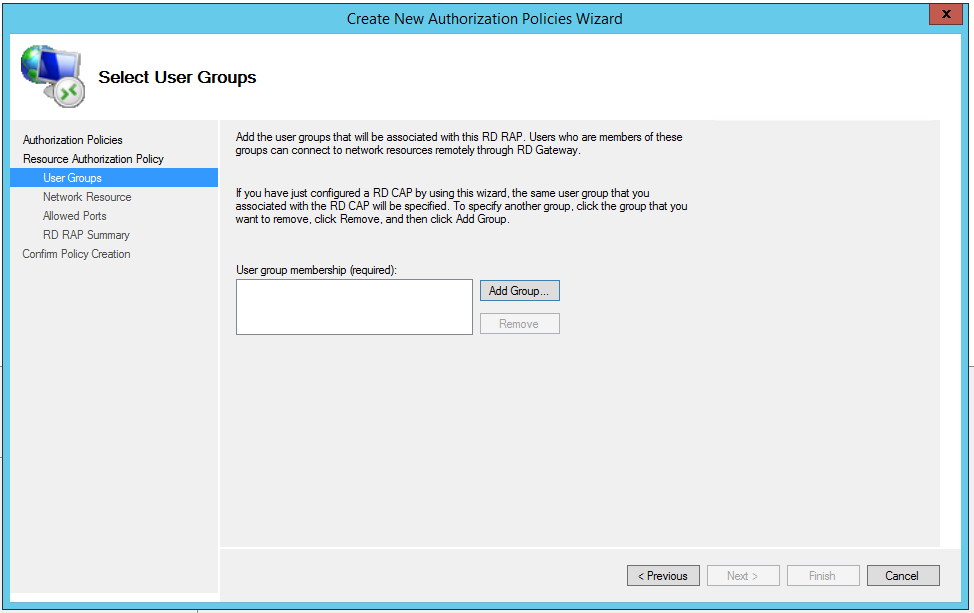Image resolution: width=974 pixels, height=613 pixels.
Task: Click the RD Gateway wizard icon
Action: tap(52, 77)
